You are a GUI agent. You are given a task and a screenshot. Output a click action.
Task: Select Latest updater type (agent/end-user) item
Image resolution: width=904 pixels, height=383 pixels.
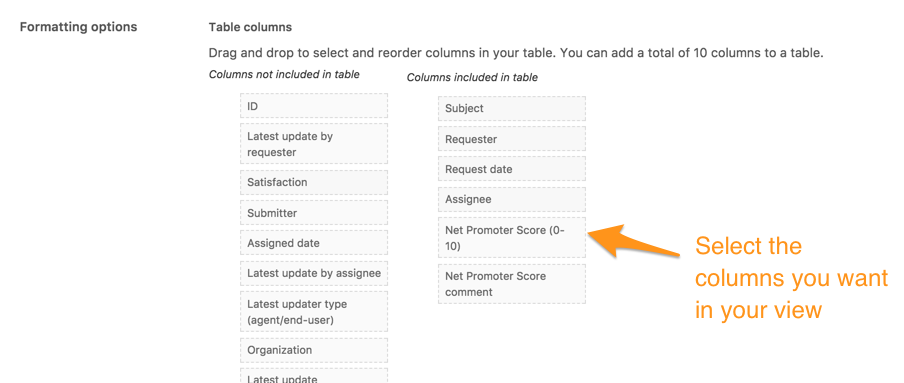point(314,311)
